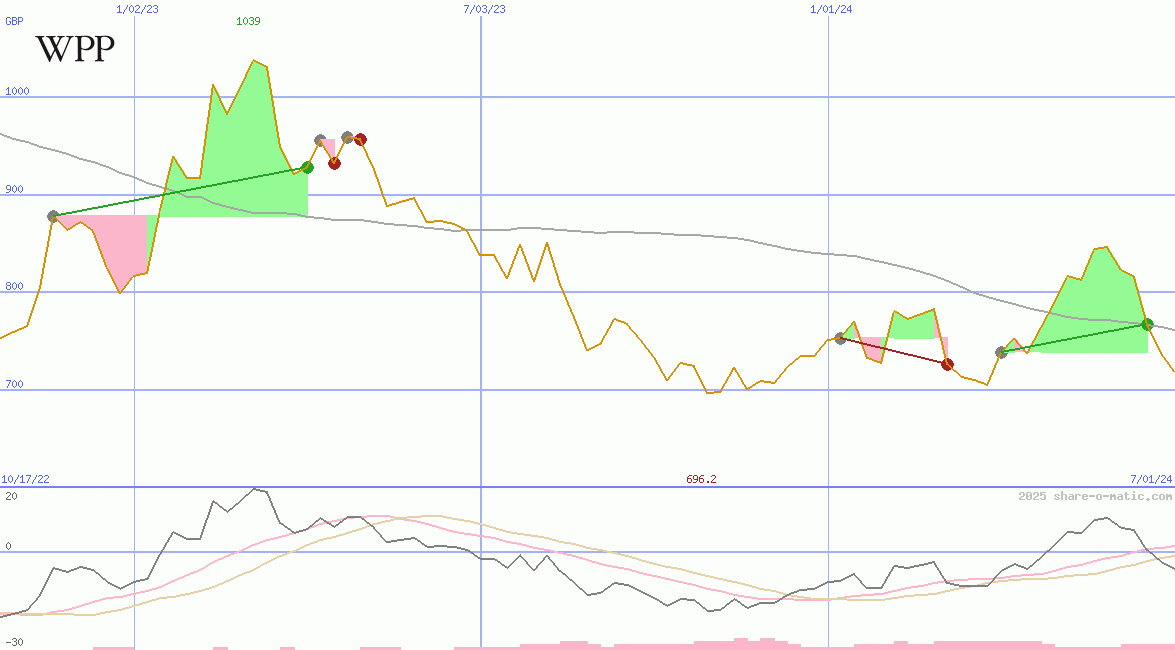The height and width of the screenshot is (650, 1175).
Task: Click the GBP currency label
Action: (14, 21)
